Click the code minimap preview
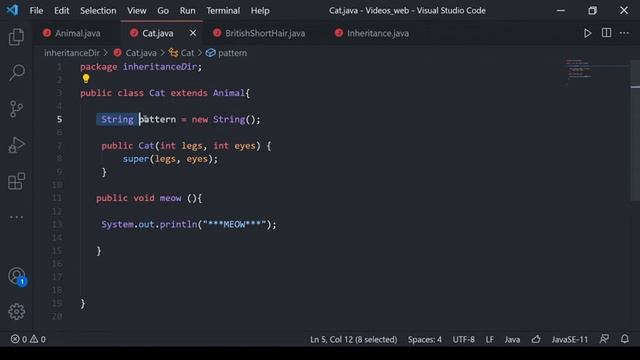This screenshot has width=640, height=360. click(579, 69)
